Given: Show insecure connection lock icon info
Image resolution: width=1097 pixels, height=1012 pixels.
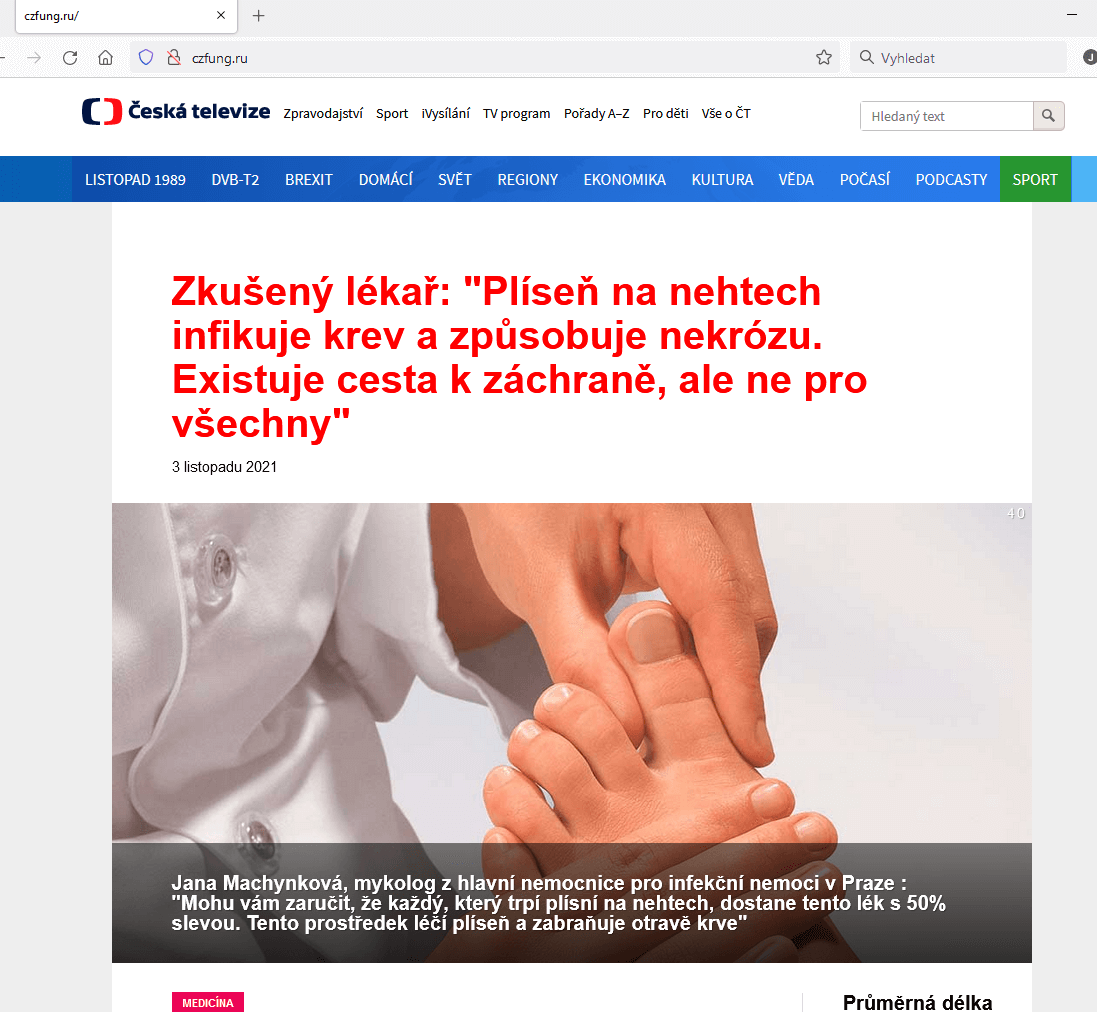Looking at the screenshot, I should [174, 58].
